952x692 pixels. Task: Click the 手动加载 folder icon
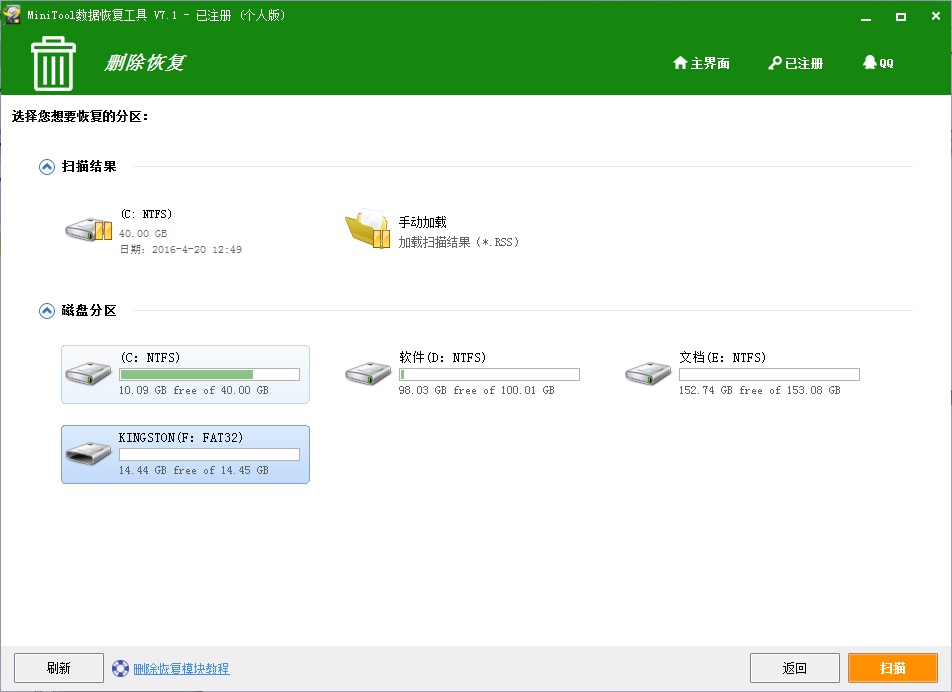[368, 229]
